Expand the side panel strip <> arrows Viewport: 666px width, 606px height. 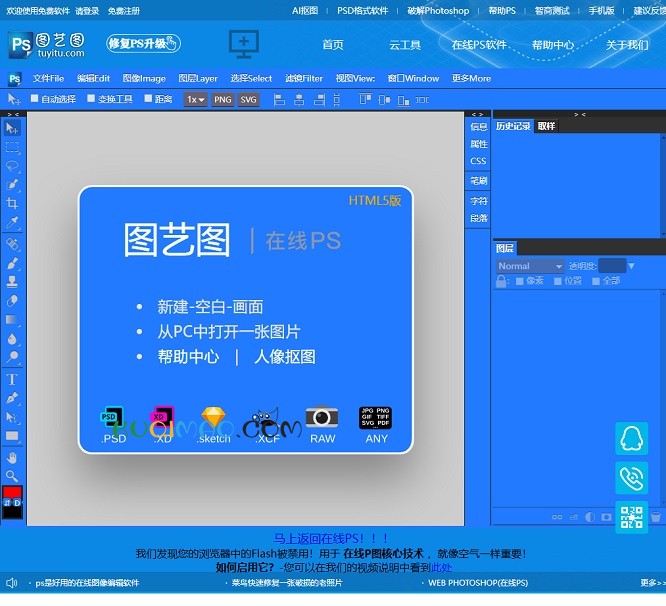[x=477, y=114]
